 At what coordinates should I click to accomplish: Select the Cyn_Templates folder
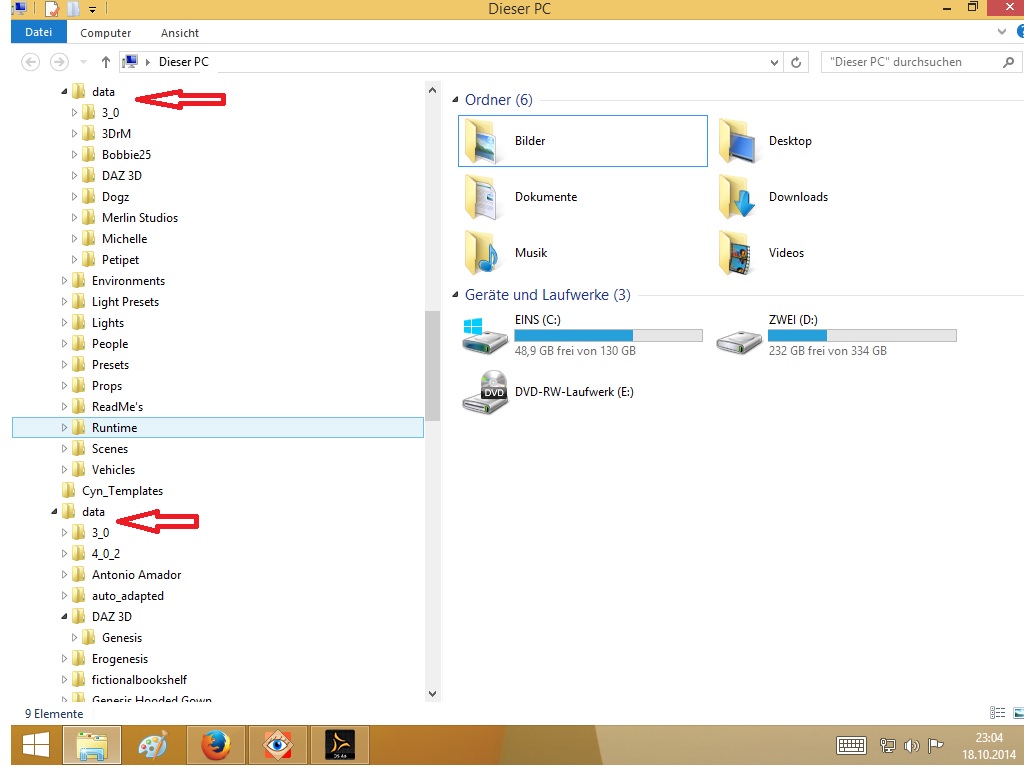(x=122, y=491)
